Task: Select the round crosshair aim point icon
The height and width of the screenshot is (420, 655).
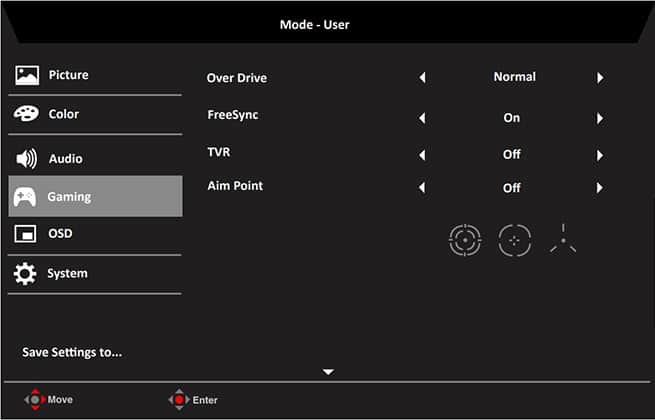Action: pos(464,240)
